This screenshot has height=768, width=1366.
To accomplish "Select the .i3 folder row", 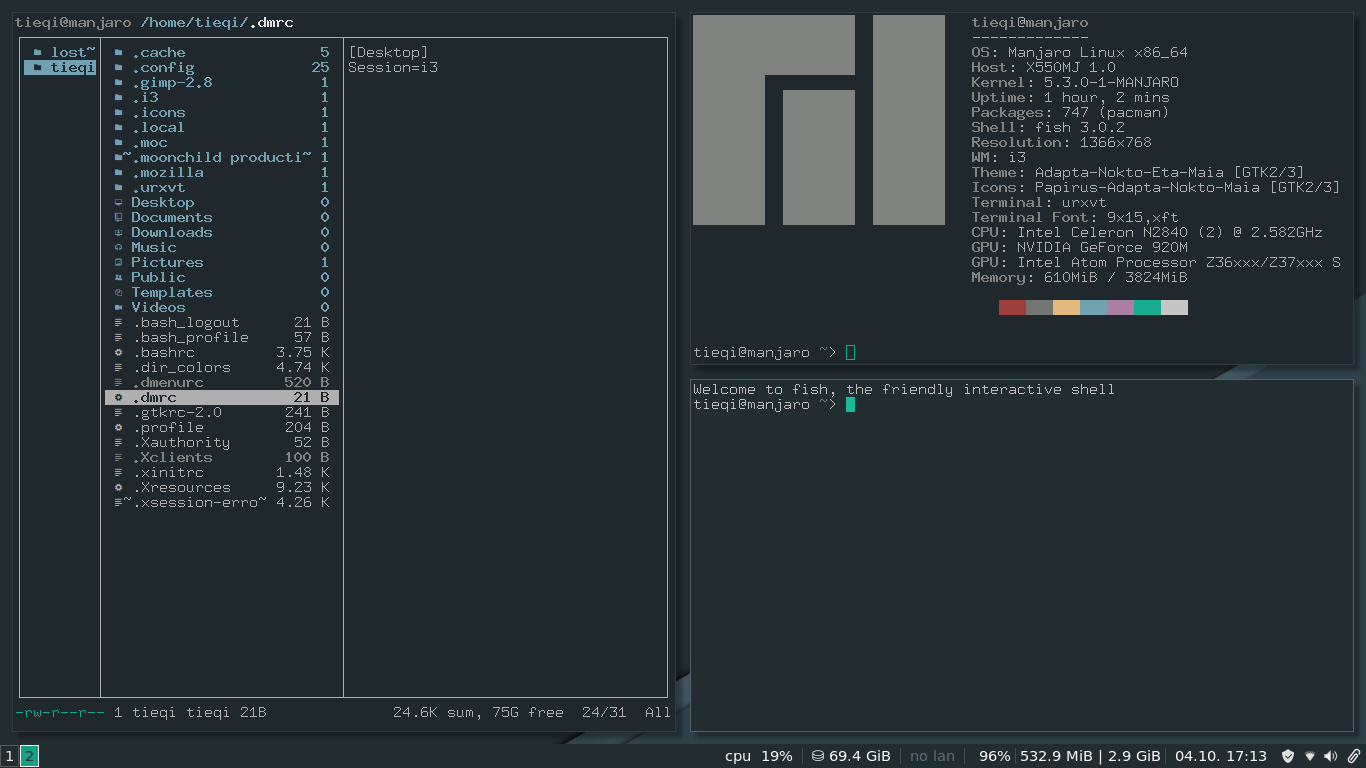I will (x=222, y=98).
